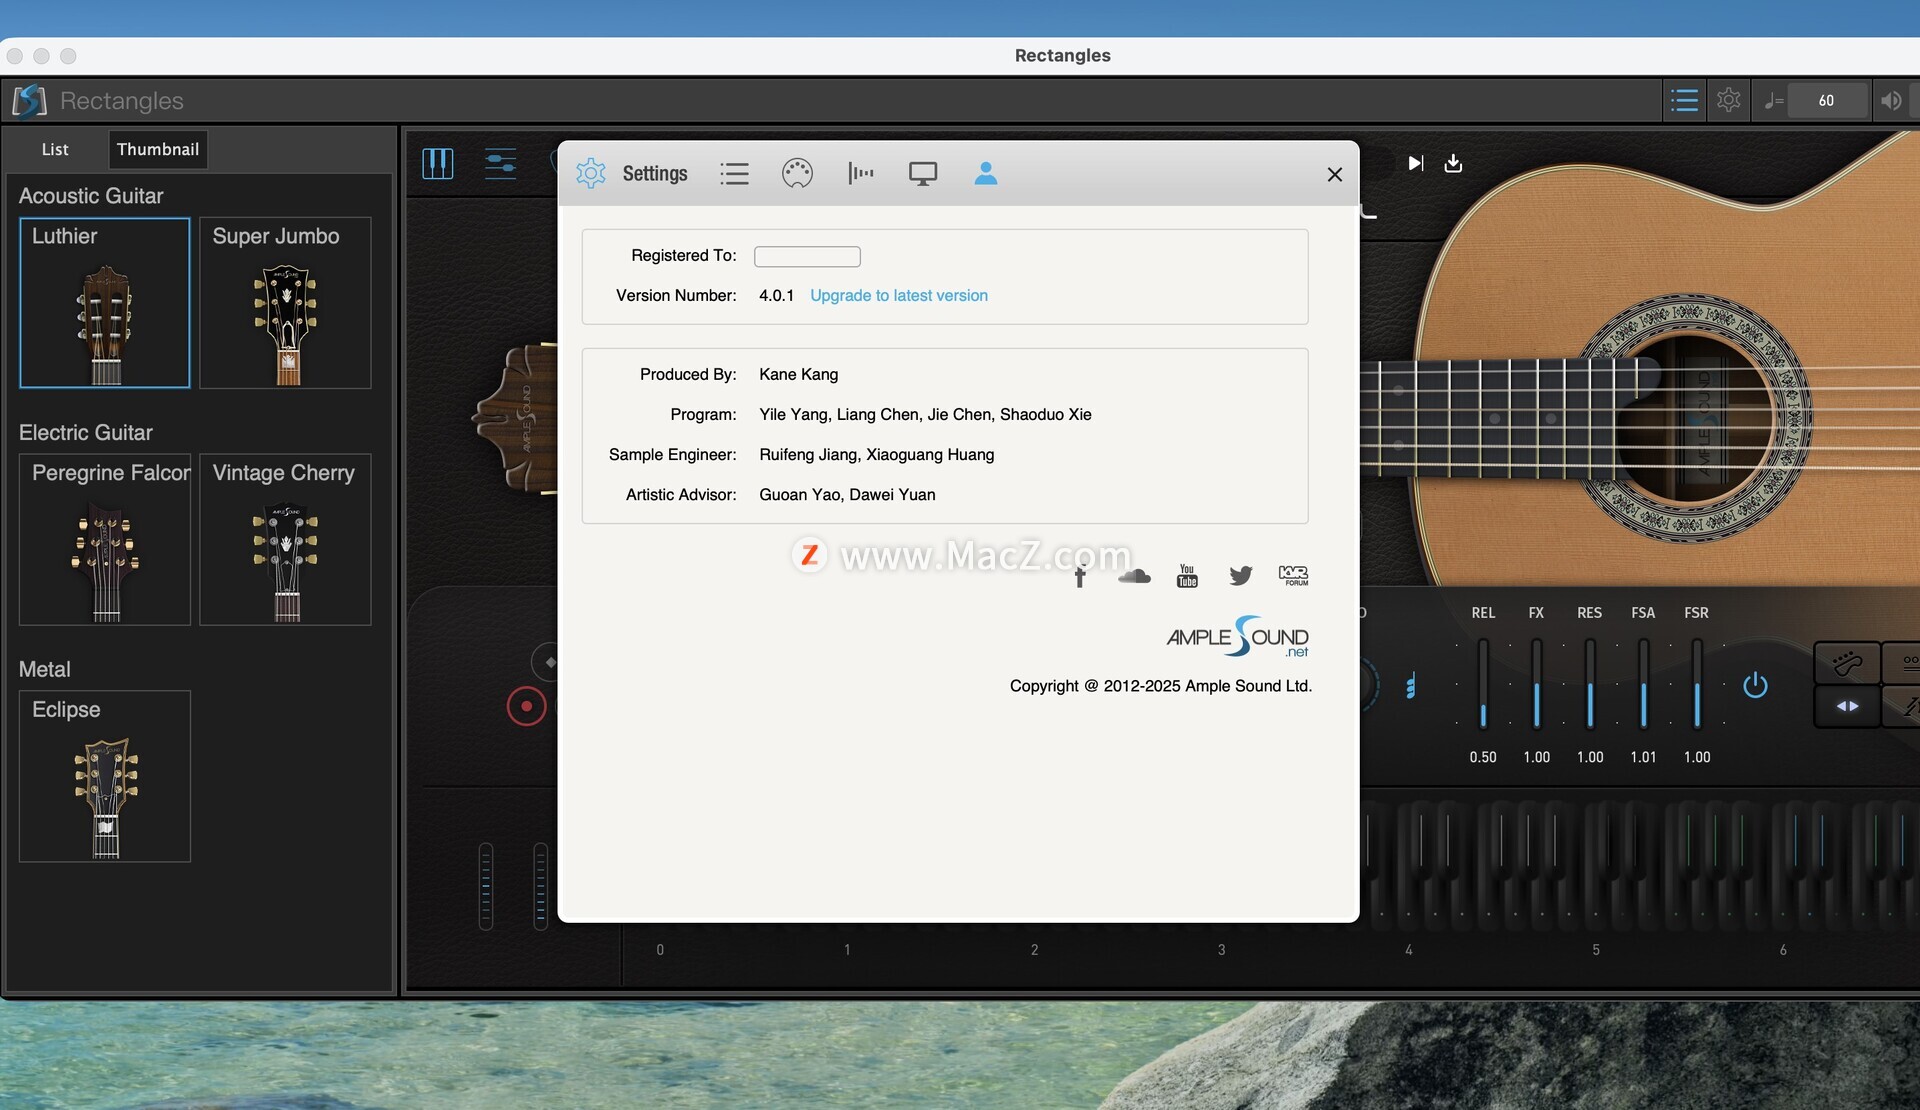The image size is (1920, 1110).
Task: Adjust the FX slider
Action: 1537,684
